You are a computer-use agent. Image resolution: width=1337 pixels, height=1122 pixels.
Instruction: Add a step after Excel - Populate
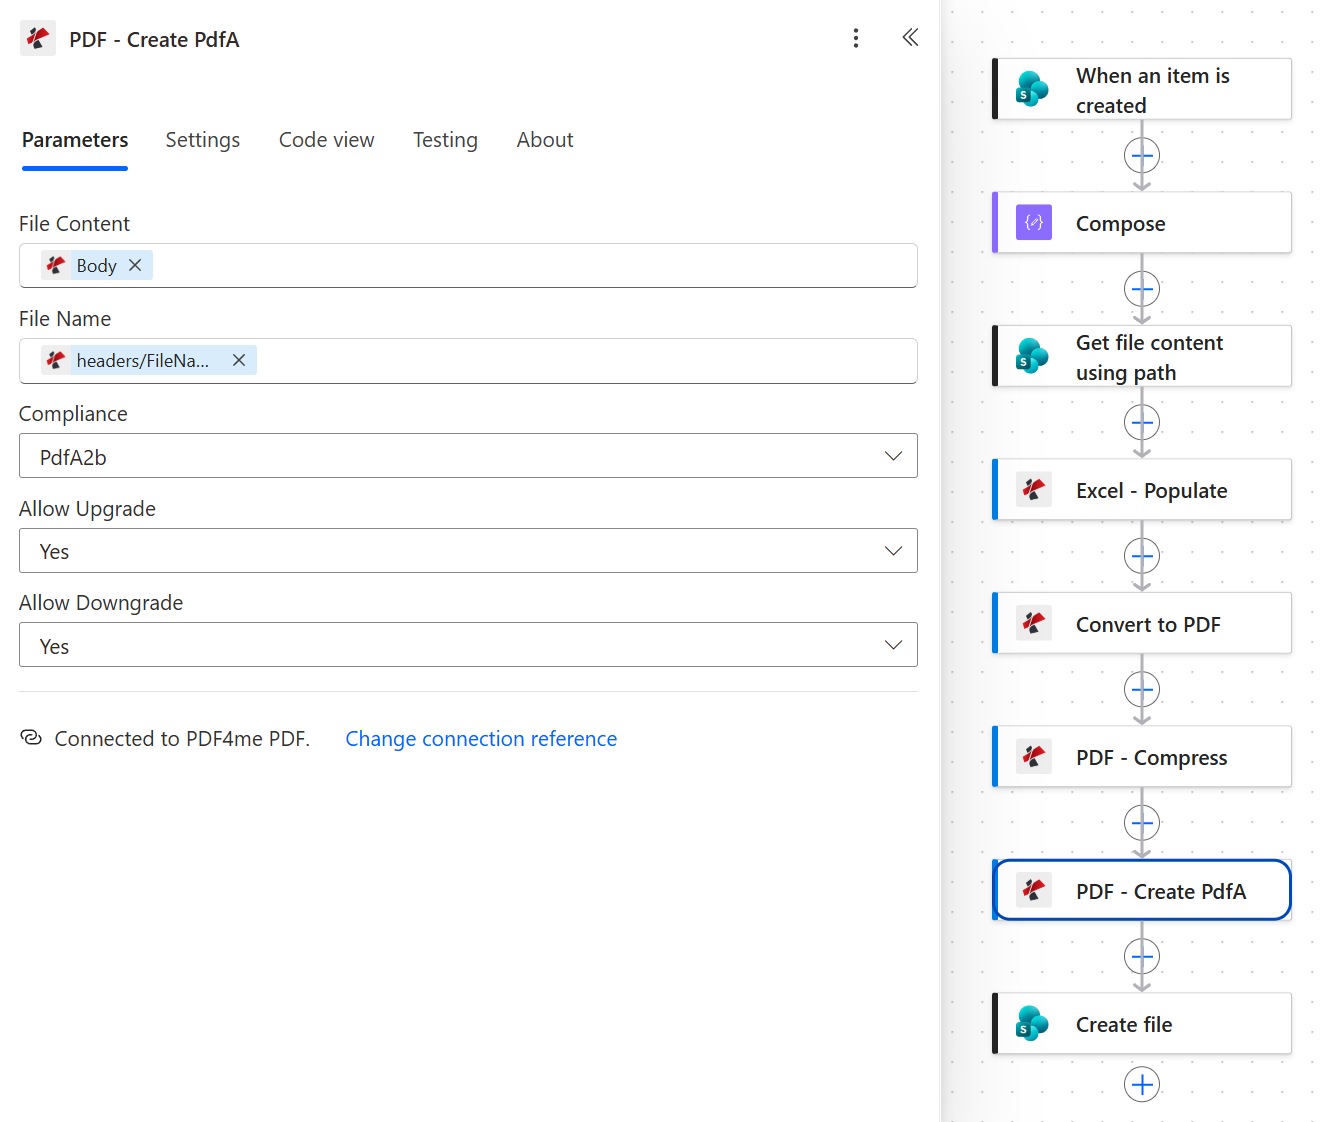click(x=1142, y=556)
